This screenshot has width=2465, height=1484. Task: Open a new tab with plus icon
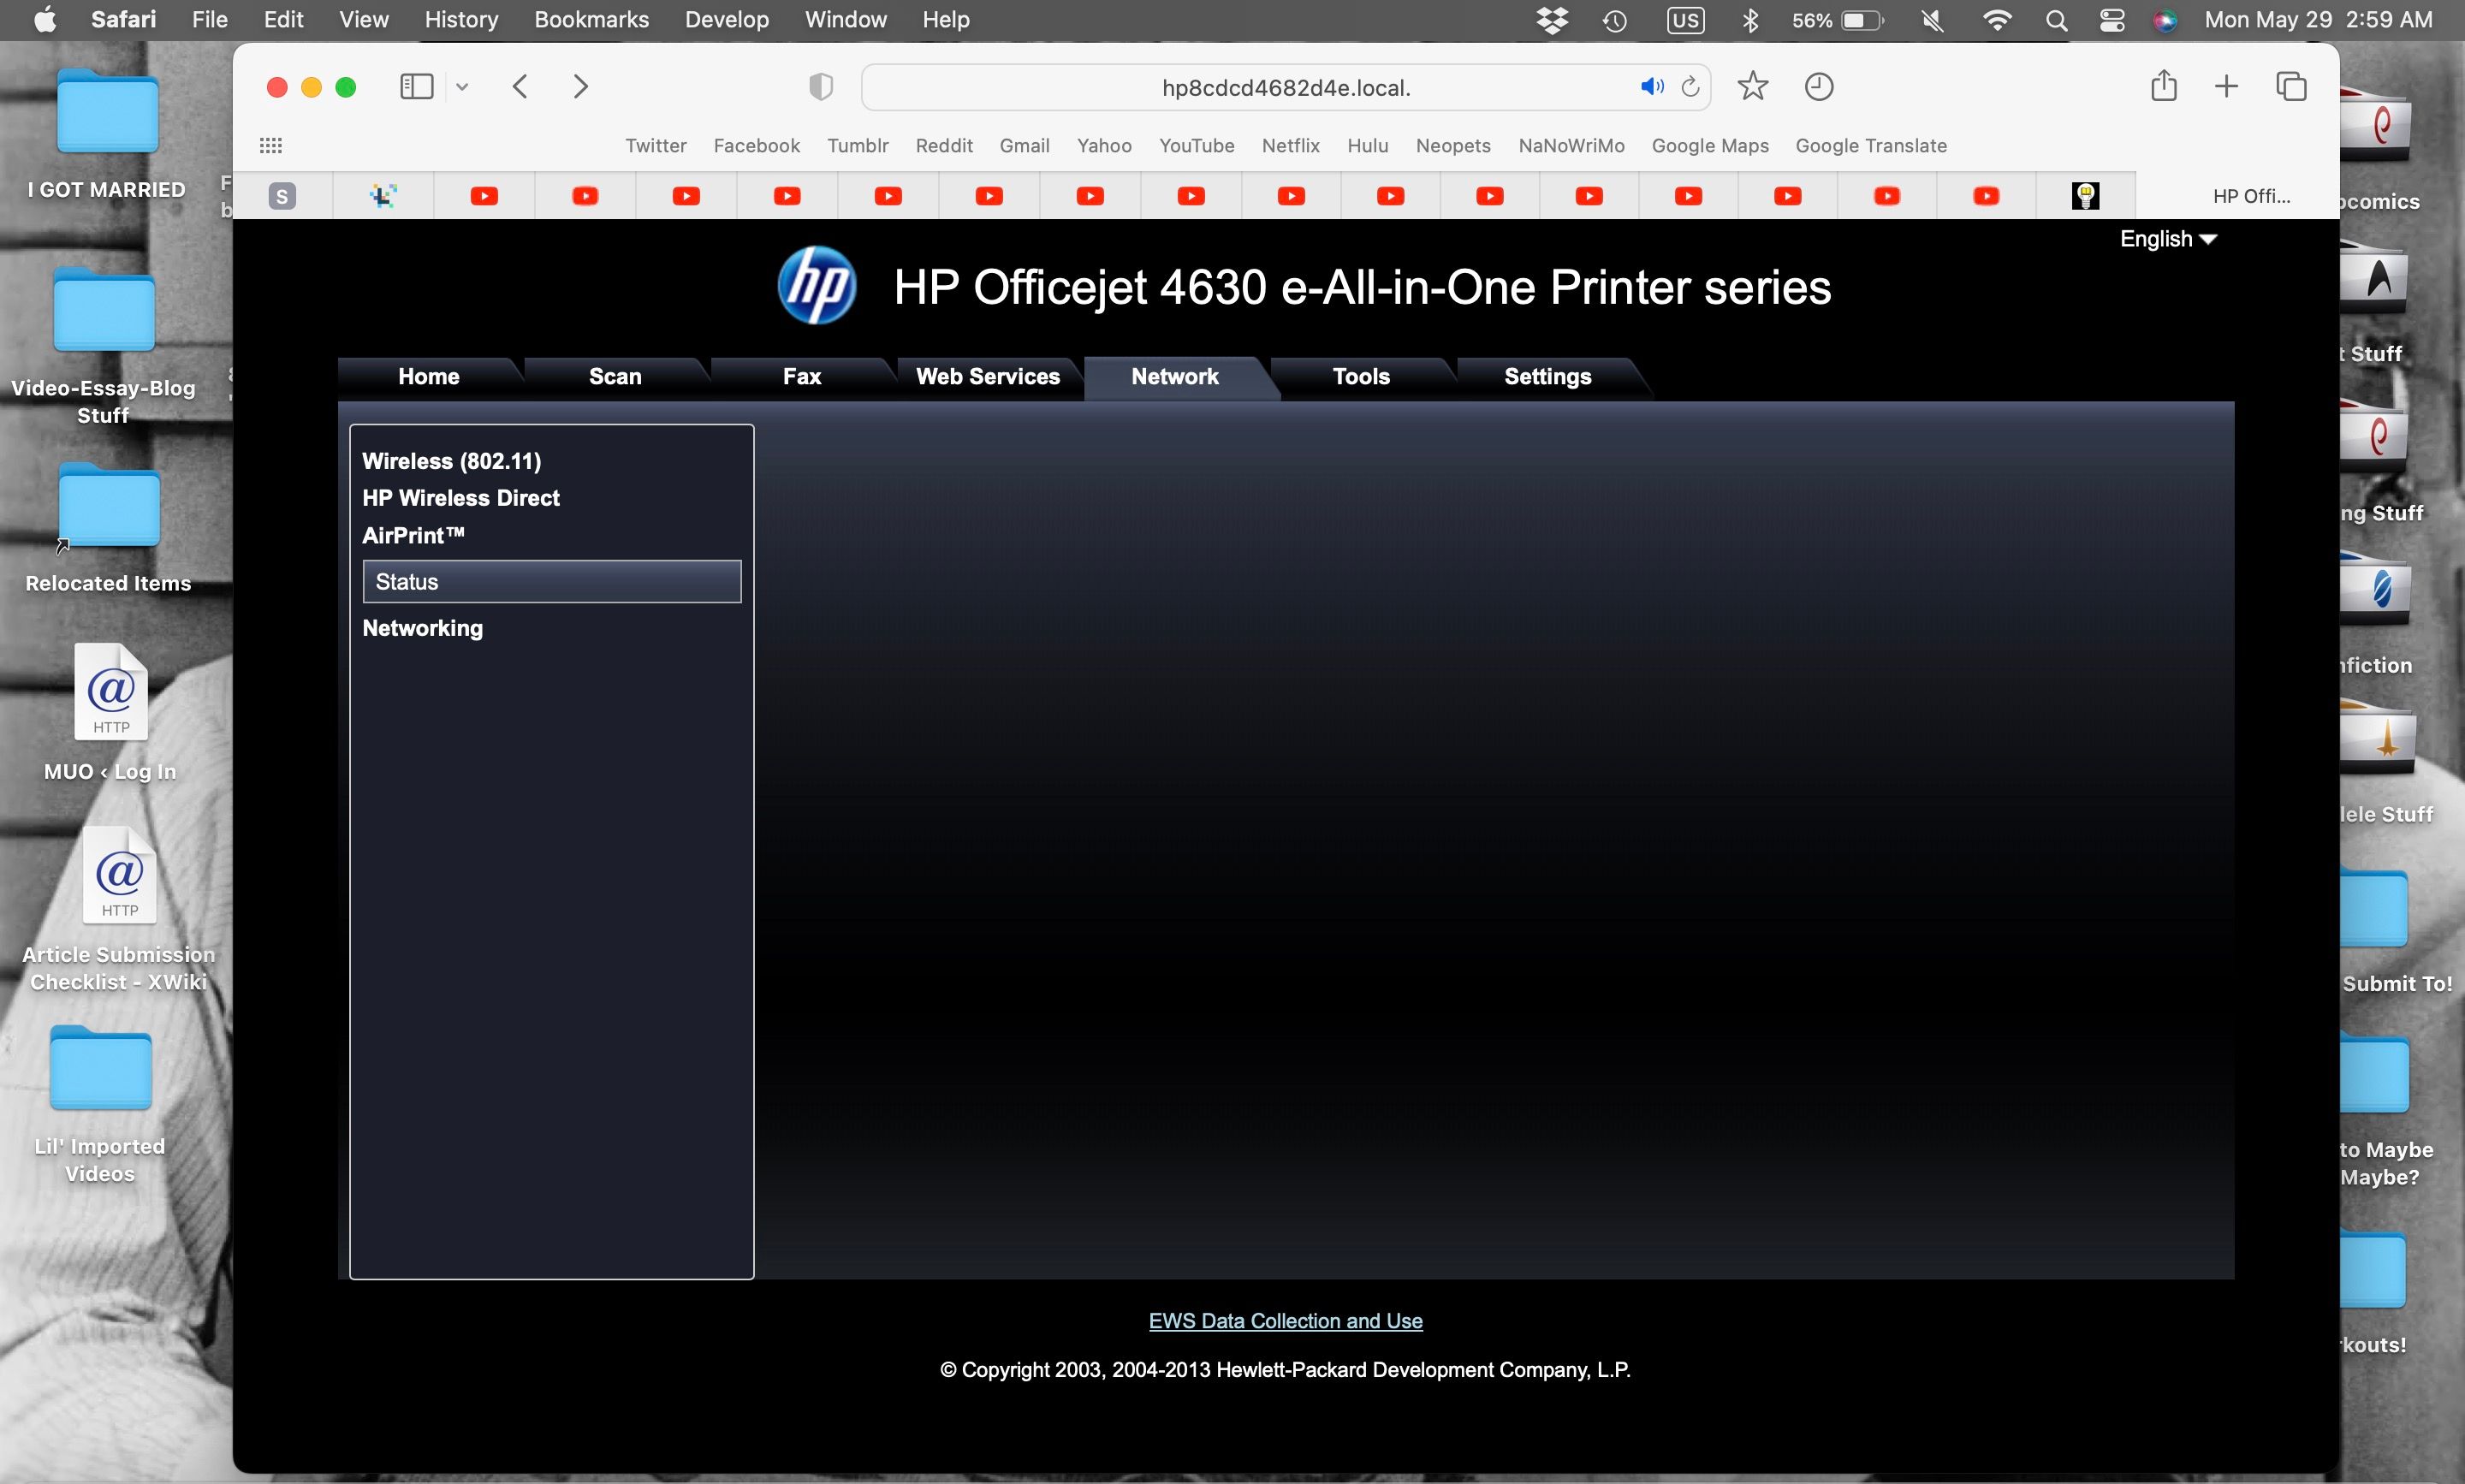point(2226,87)
